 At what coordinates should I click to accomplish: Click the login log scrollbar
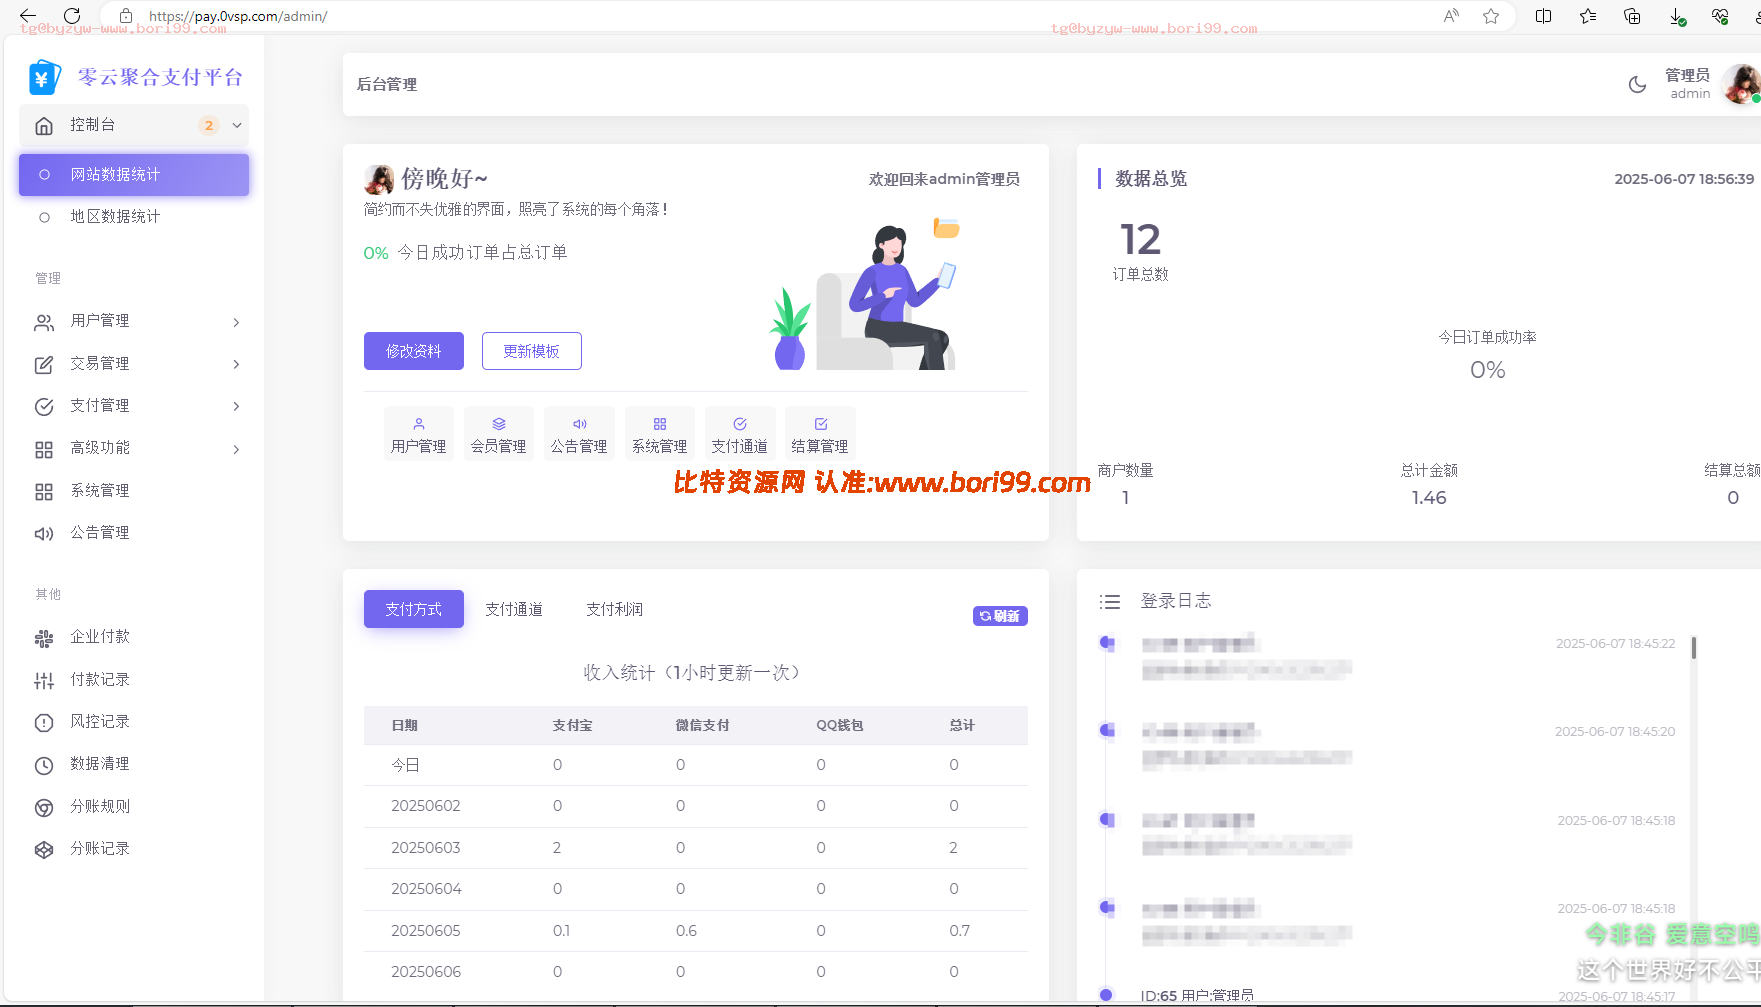coord(1693,647)
